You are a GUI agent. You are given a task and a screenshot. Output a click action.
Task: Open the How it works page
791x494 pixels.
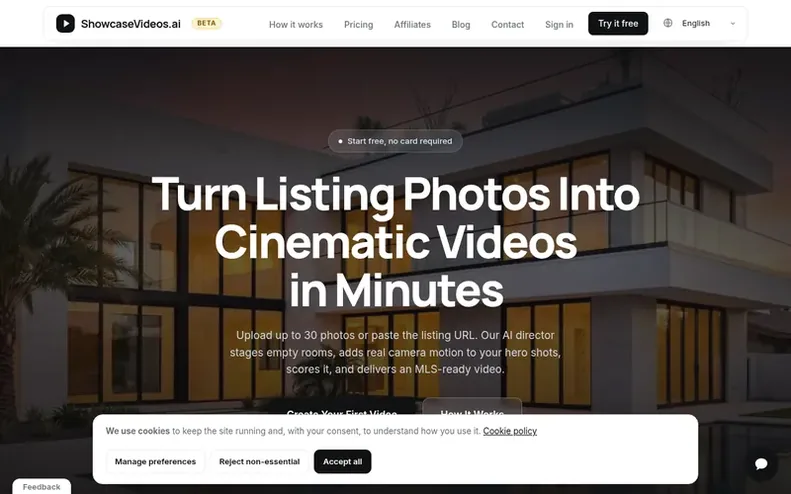tap(296, 24)
